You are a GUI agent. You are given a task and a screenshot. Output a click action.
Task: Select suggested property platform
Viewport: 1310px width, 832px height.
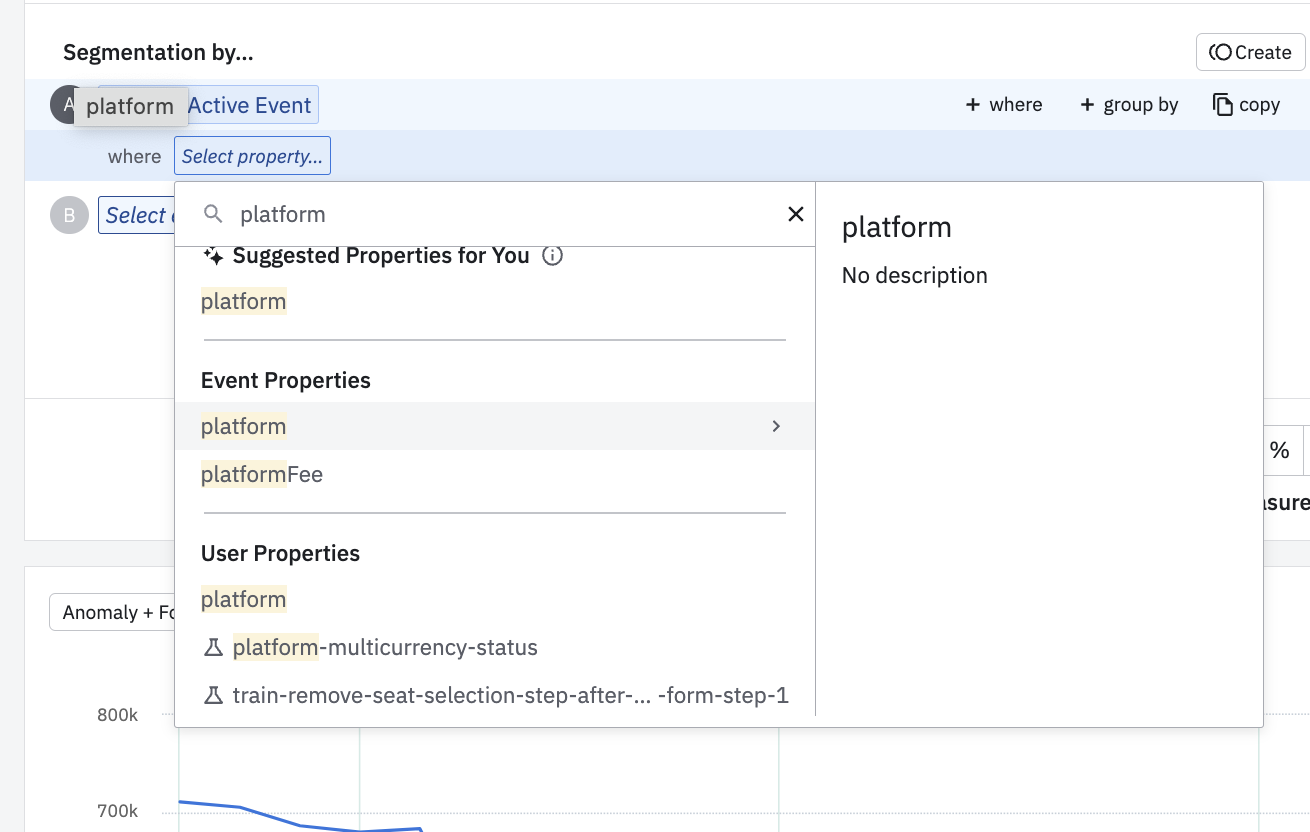coord(244,302)
